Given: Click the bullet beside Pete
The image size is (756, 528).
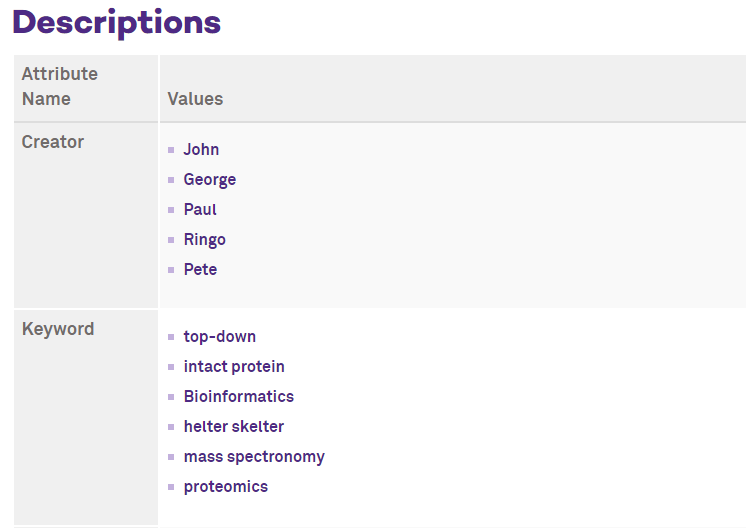Looking at the screenshot, I should [x=171, y=270].
